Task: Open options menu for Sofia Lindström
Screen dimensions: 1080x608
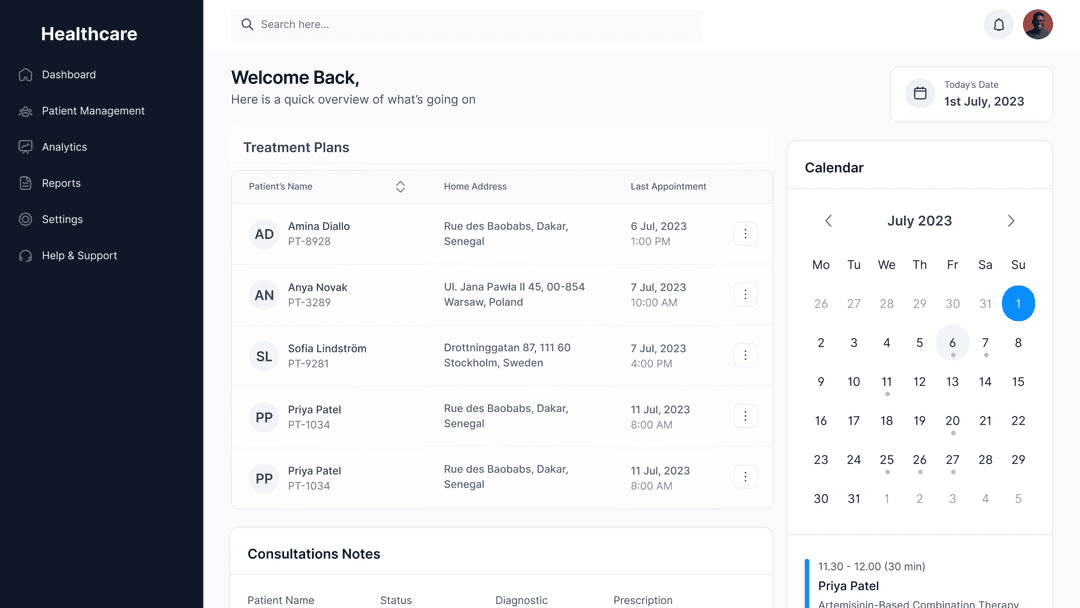Action: pos(745,355)
